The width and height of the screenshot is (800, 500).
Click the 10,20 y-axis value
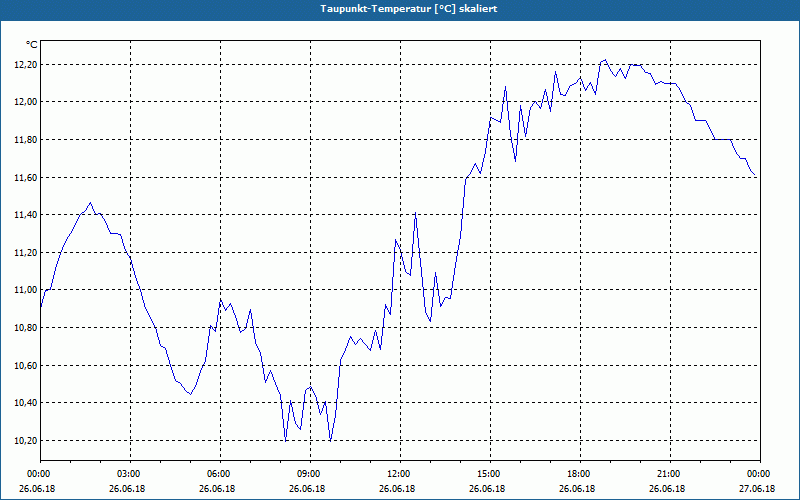[x=26, y=440]
